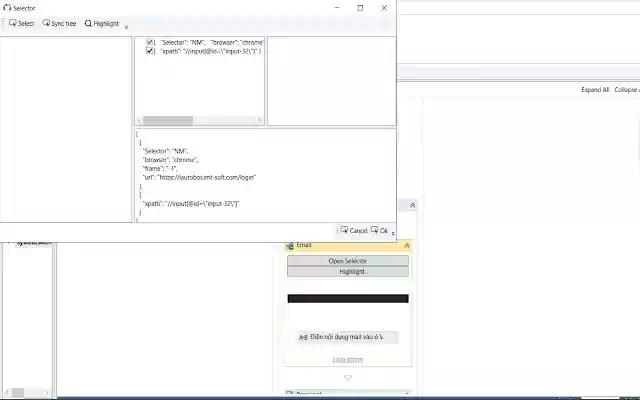Click the "browser": "chrome" line in editor
640x400 pixels.
(x=171, y=160)
